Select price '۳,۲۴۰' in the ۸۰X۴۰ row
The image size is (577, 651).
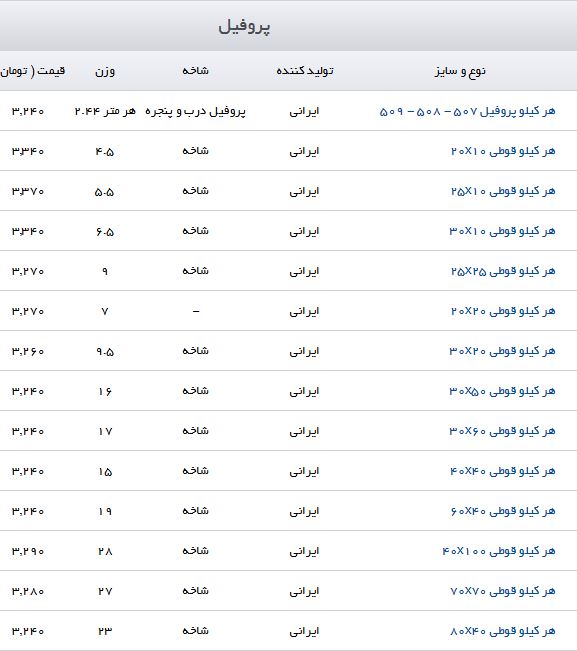click(27, 631)
